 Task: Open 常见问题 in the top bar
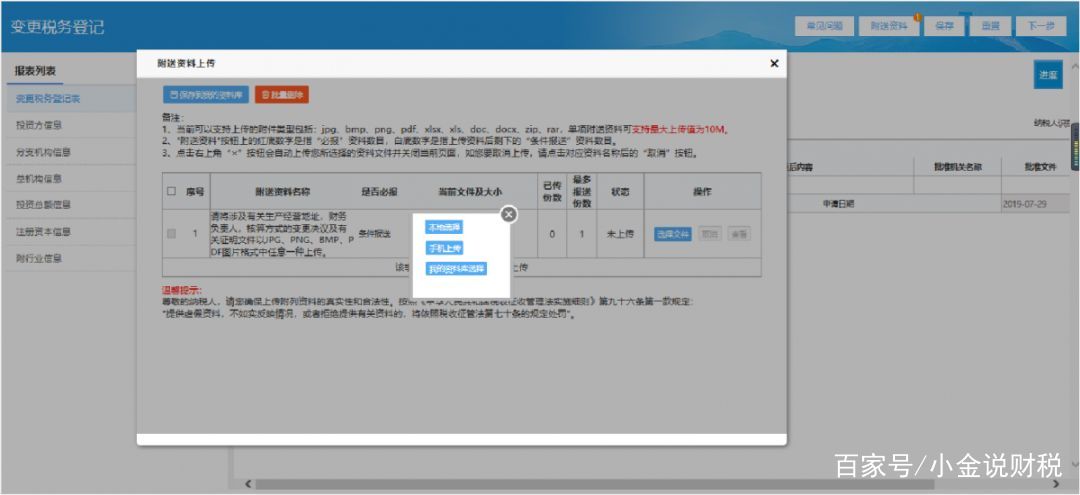pyautogui.click(x=824, y=26)
